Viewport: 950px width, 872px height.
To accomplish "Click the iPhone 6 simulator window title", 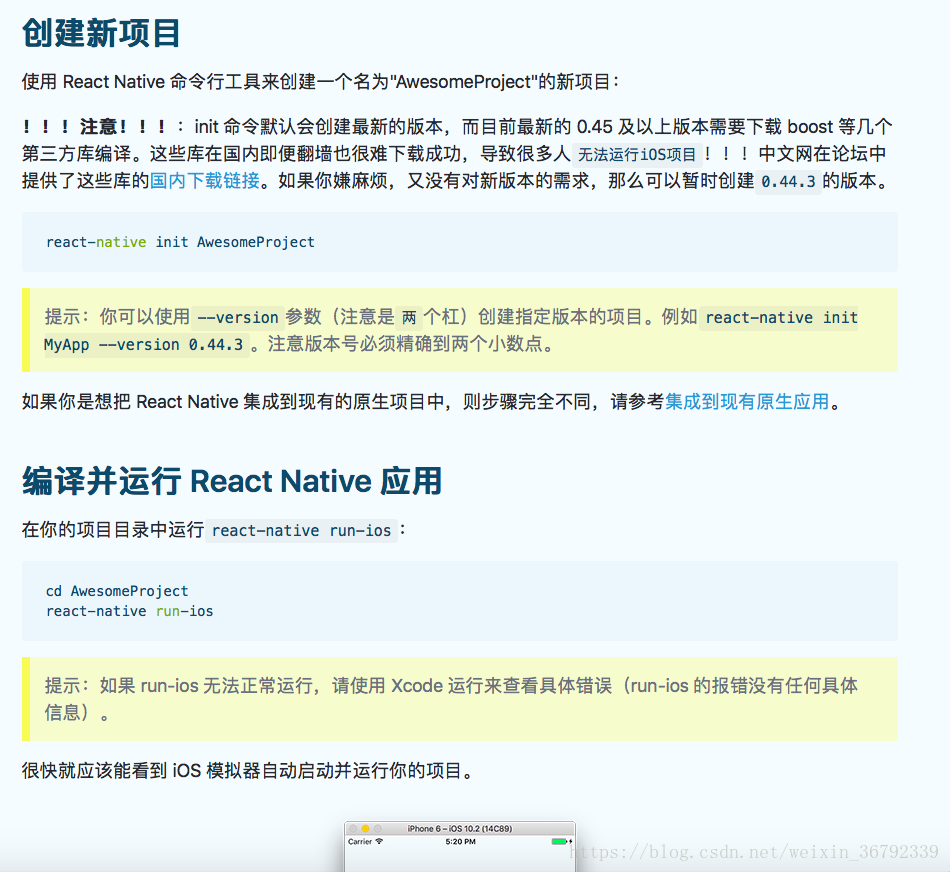I will pyautogui.click(x=460, y=828).
